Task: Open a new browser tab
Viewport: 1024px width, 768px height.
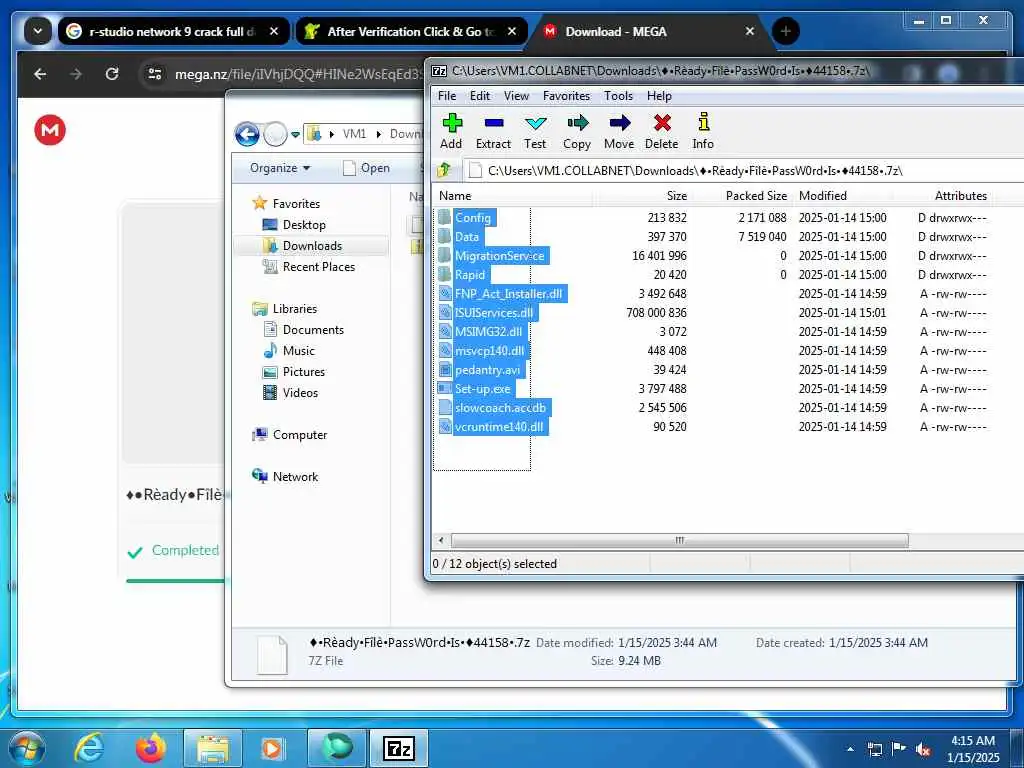Action: click(786, 31)
